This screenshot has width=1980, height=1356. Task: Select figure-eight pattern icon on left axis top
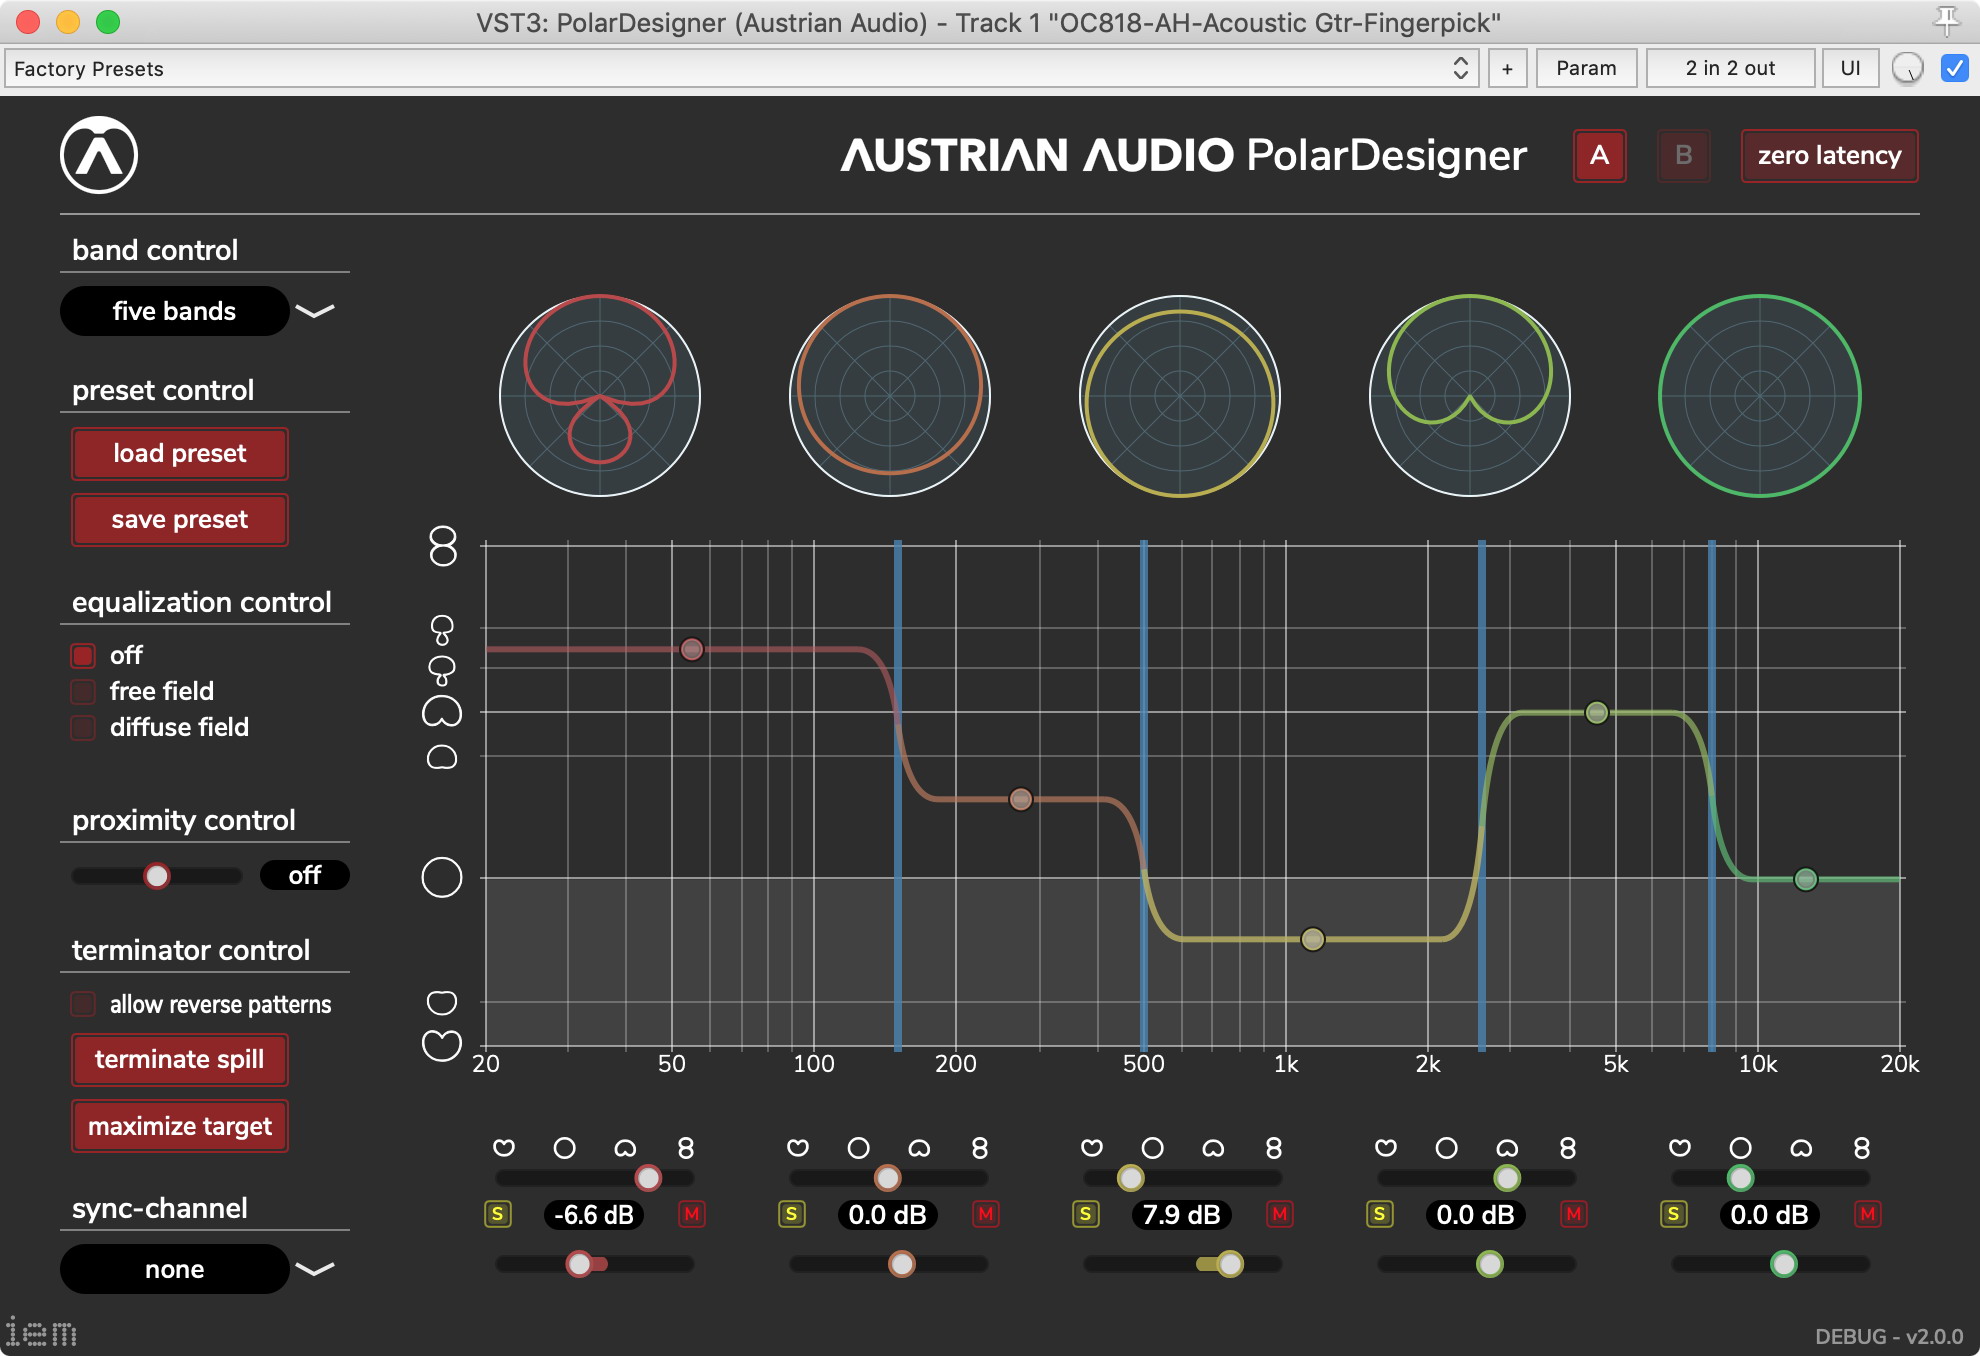tap(442, 546)
